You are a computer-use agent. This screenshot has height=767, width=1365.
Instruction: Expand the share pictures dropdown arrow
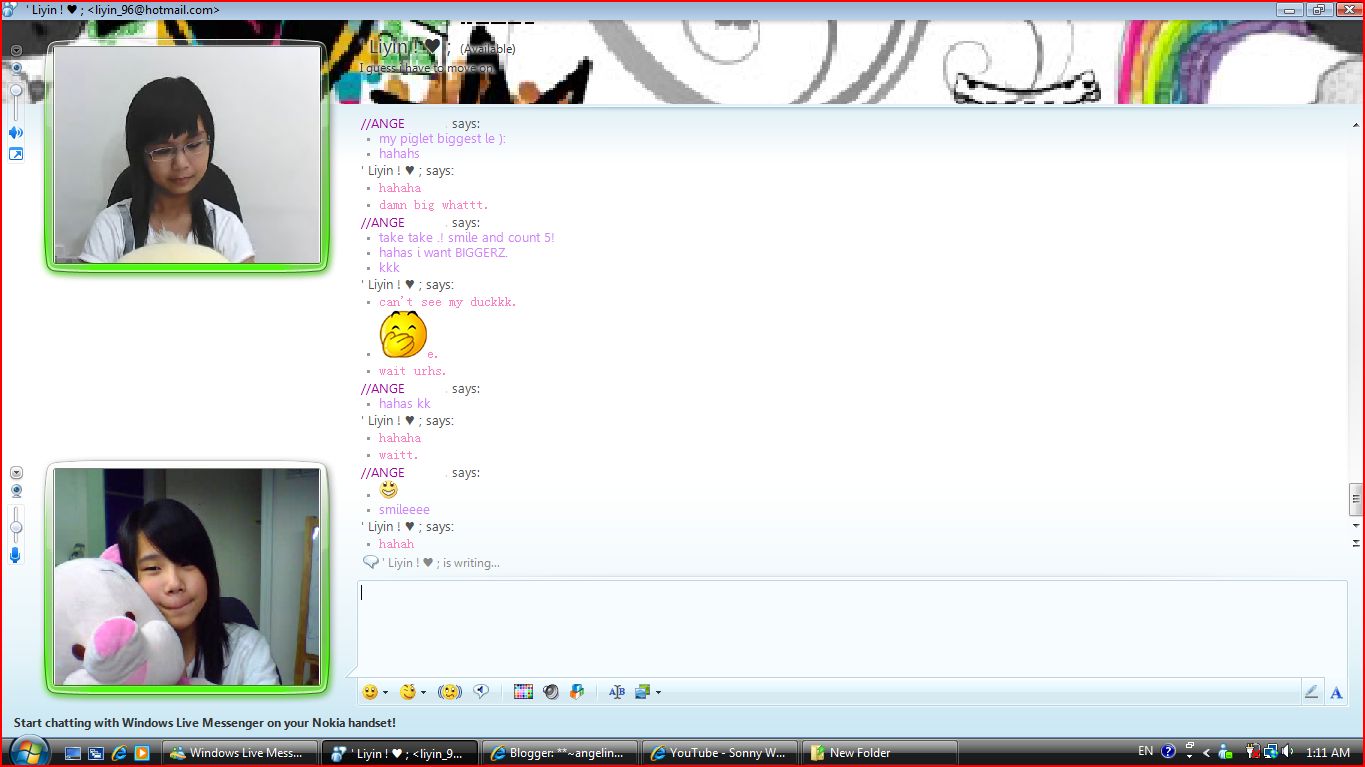click(658, 692)
